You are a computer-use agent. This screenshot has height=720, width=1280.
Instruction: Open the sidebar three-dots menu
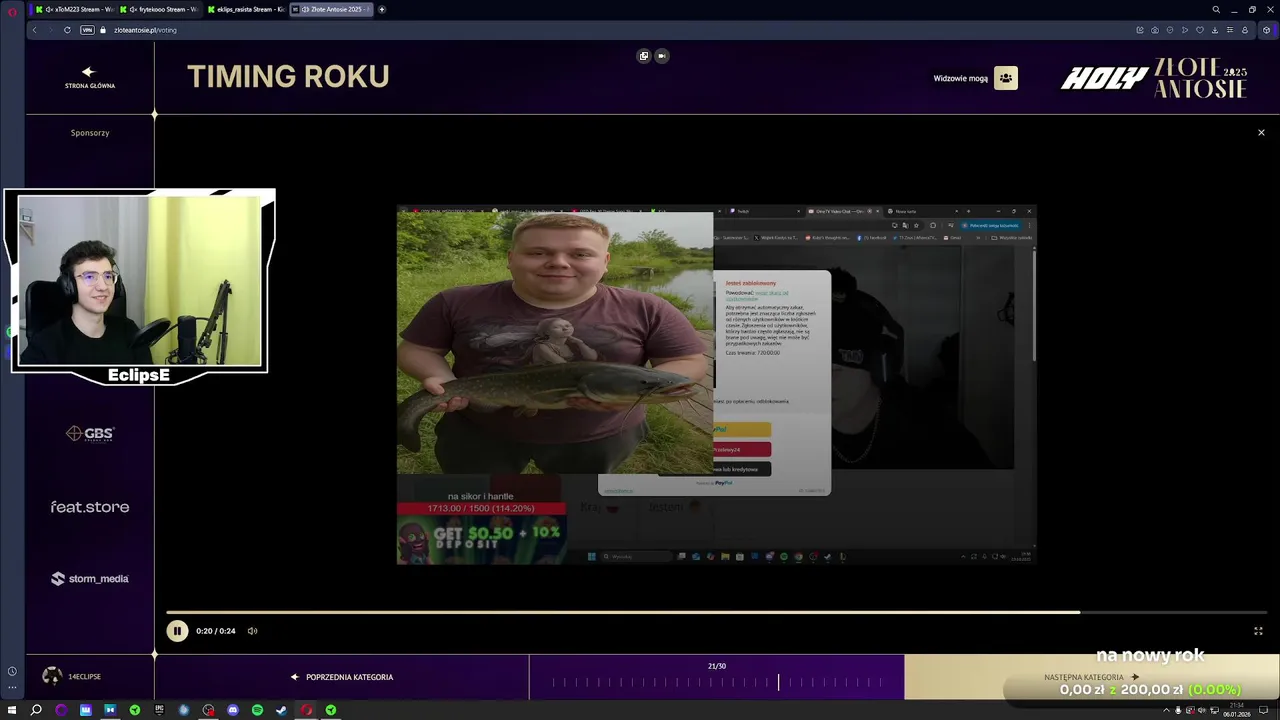coord(12,688)
